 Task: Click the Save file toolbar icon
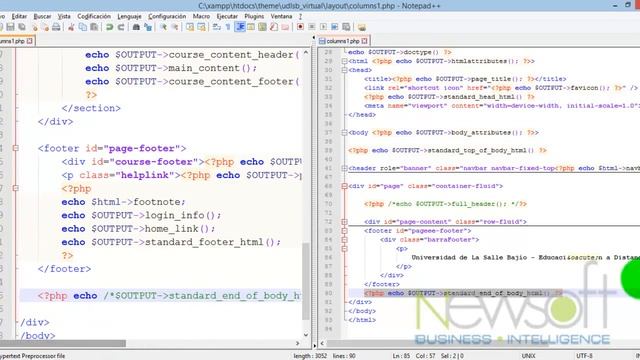[10, 27]
